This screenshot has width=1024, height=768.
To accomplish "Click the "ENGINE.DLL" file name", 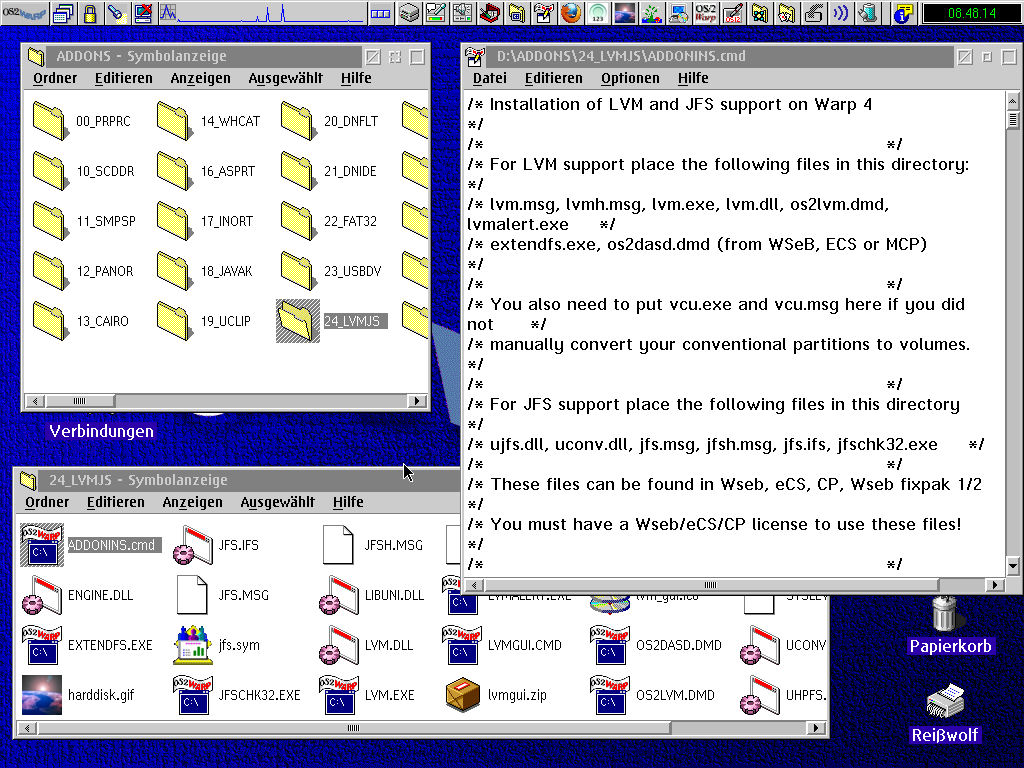I will click(101, 595).
